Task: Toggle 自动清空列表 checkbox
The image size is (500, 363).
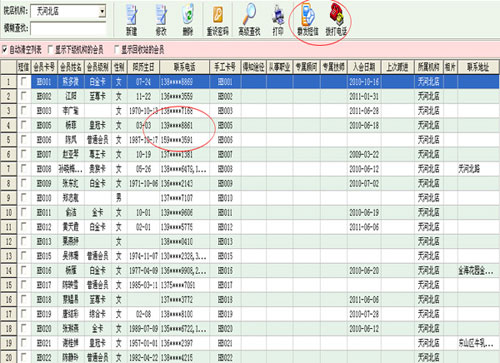Action: coord(5,50)
